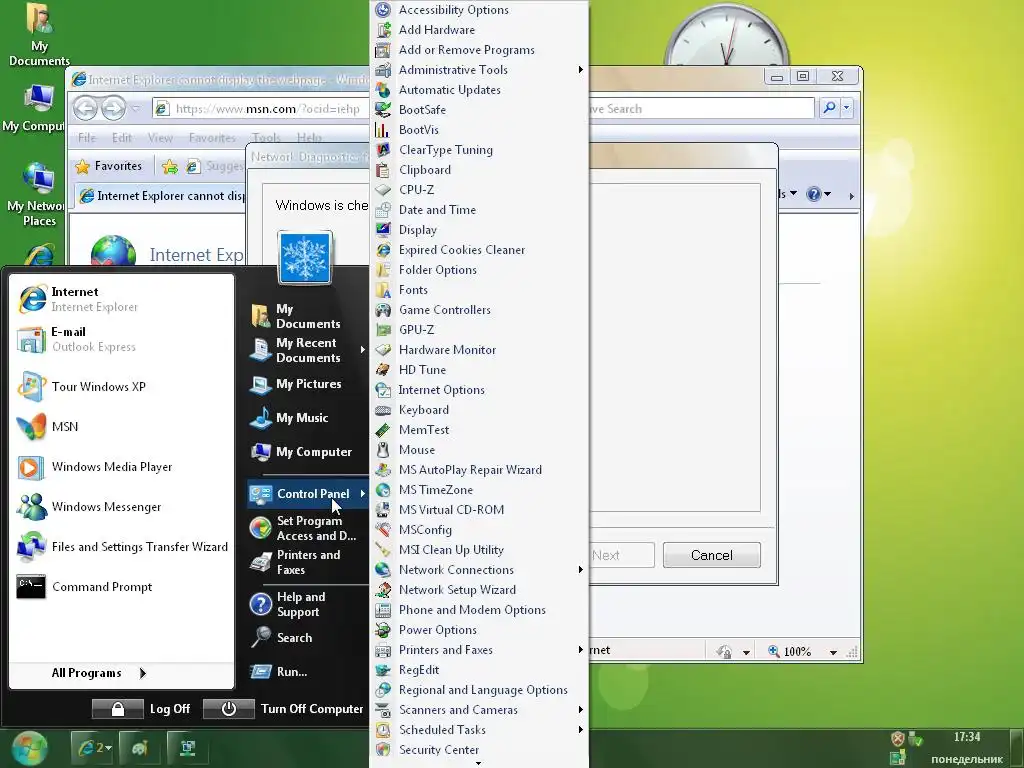Click the desktop clock gadget
The width and height of the screenshot is (1024, 768).
[x=726, y=36]
